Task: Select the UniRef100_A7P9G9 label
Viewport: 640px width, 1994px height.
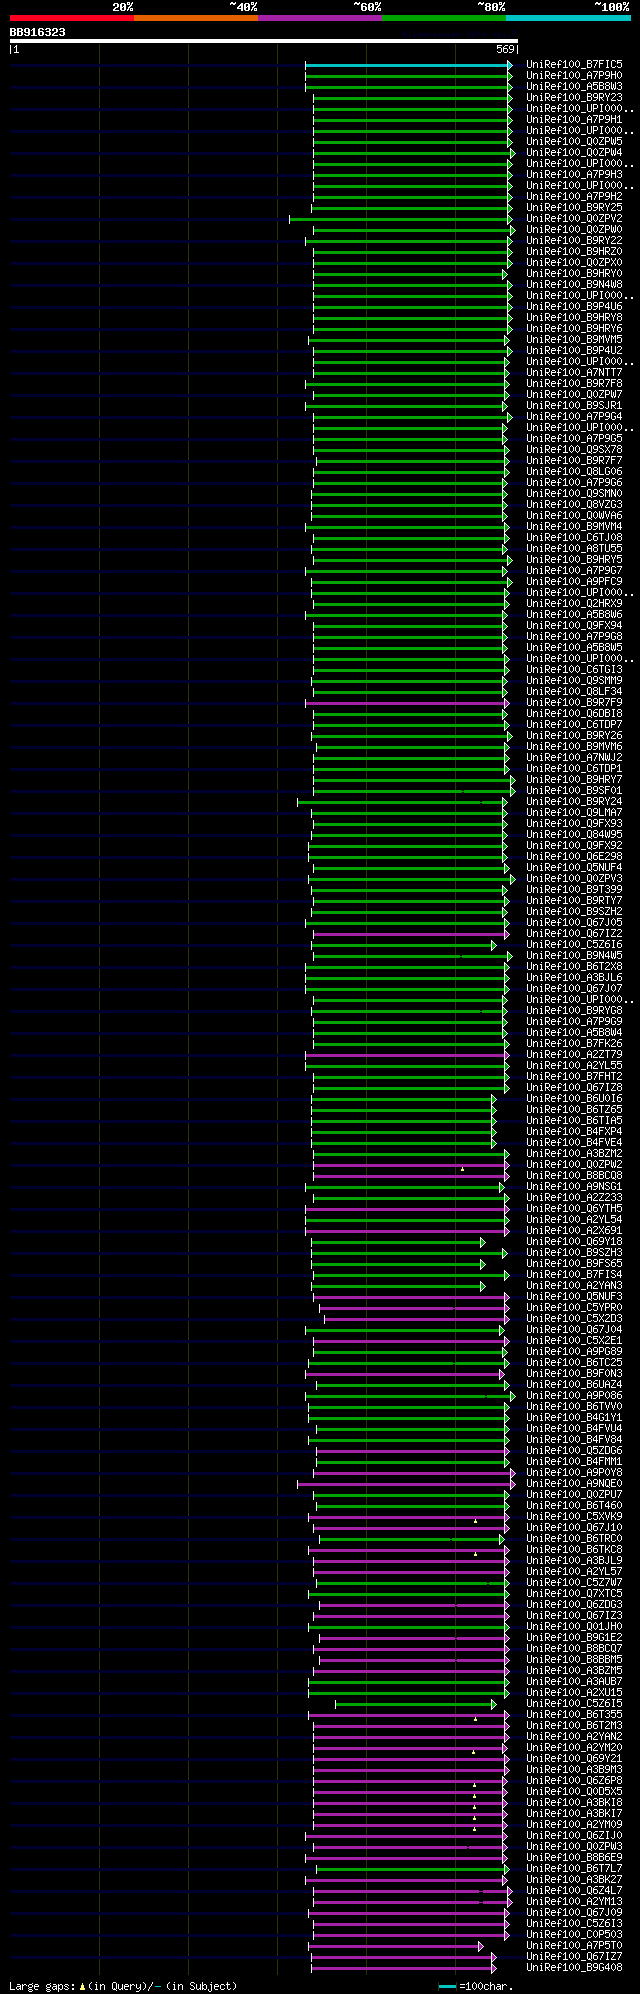Action: pos(574,1022)
